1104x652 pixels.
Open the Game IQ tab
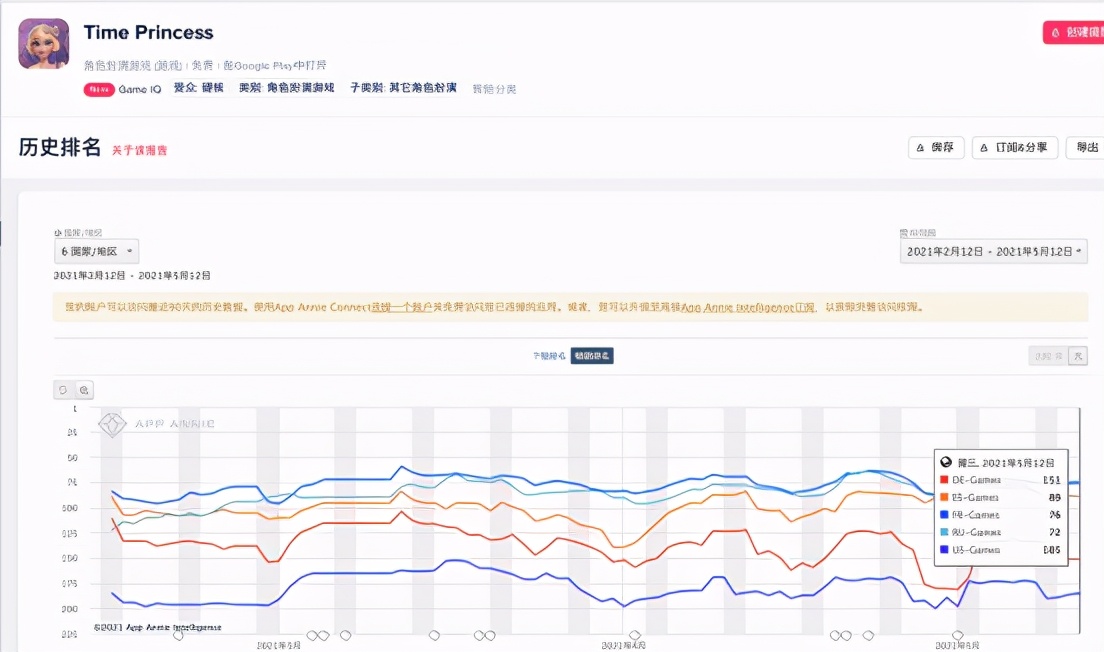coord(141,88)
